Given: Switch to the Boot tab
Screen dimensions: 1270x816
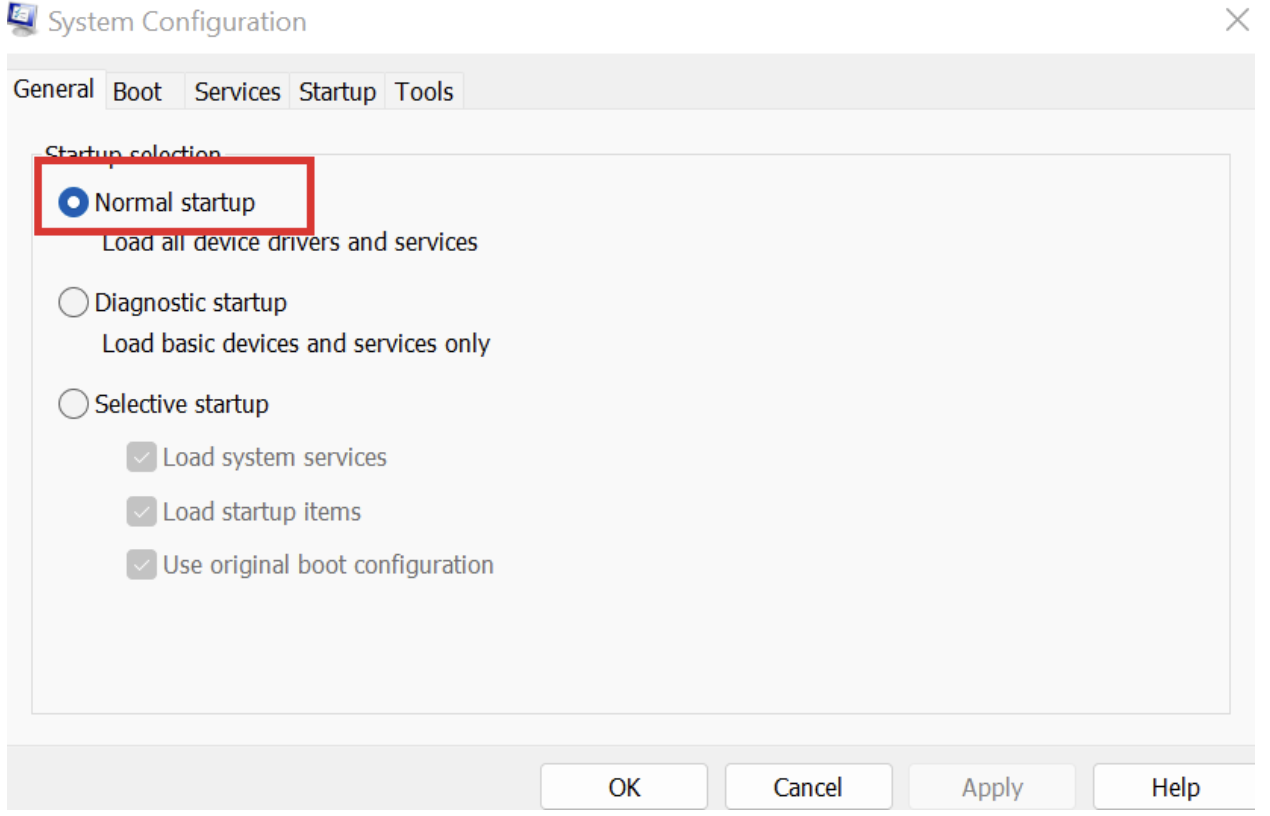Looking at the screenshot, I should pos(139,92).
